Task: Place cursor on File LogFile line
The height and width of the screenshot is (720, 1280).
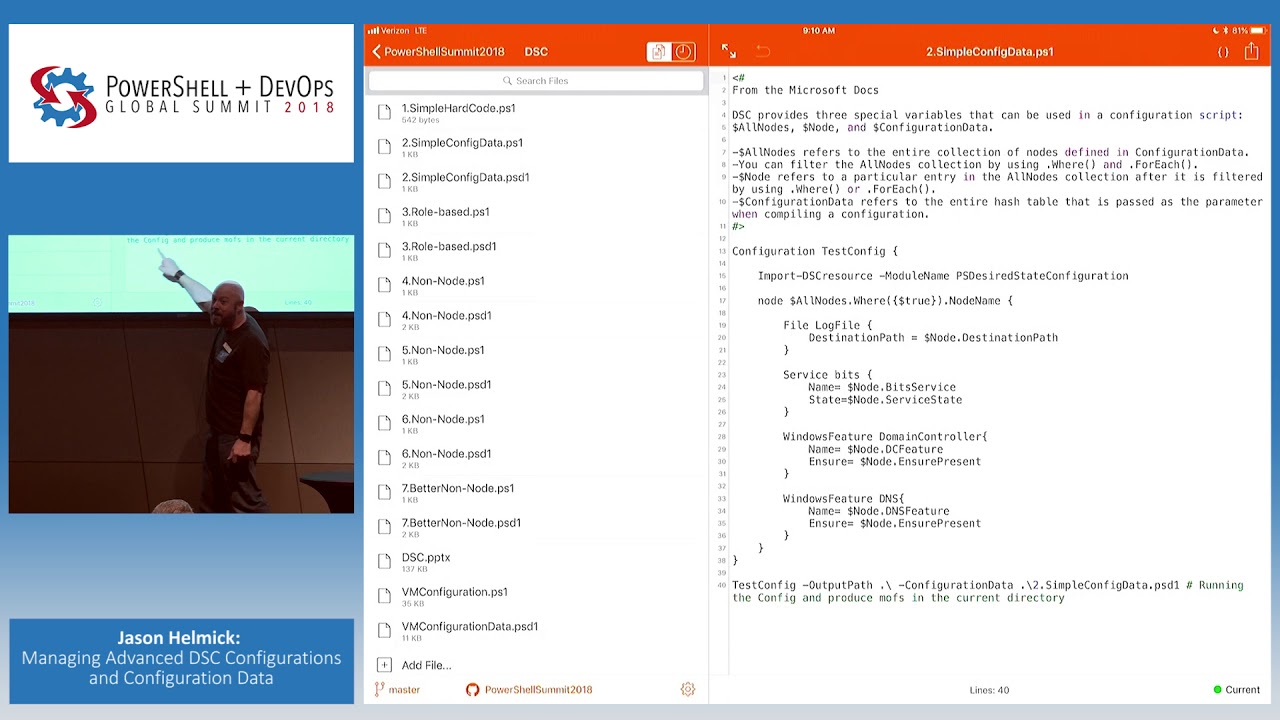Action: (x=827, y=325)
